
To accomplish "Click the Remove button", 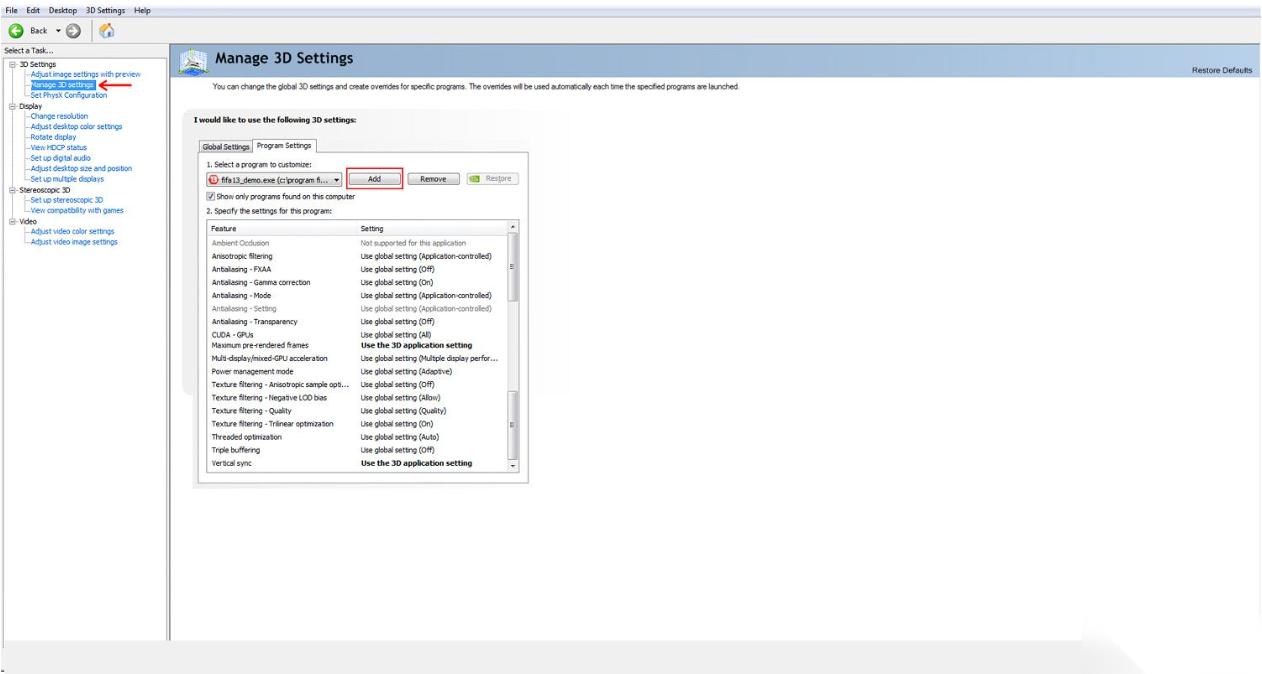I will coord(433,179).
